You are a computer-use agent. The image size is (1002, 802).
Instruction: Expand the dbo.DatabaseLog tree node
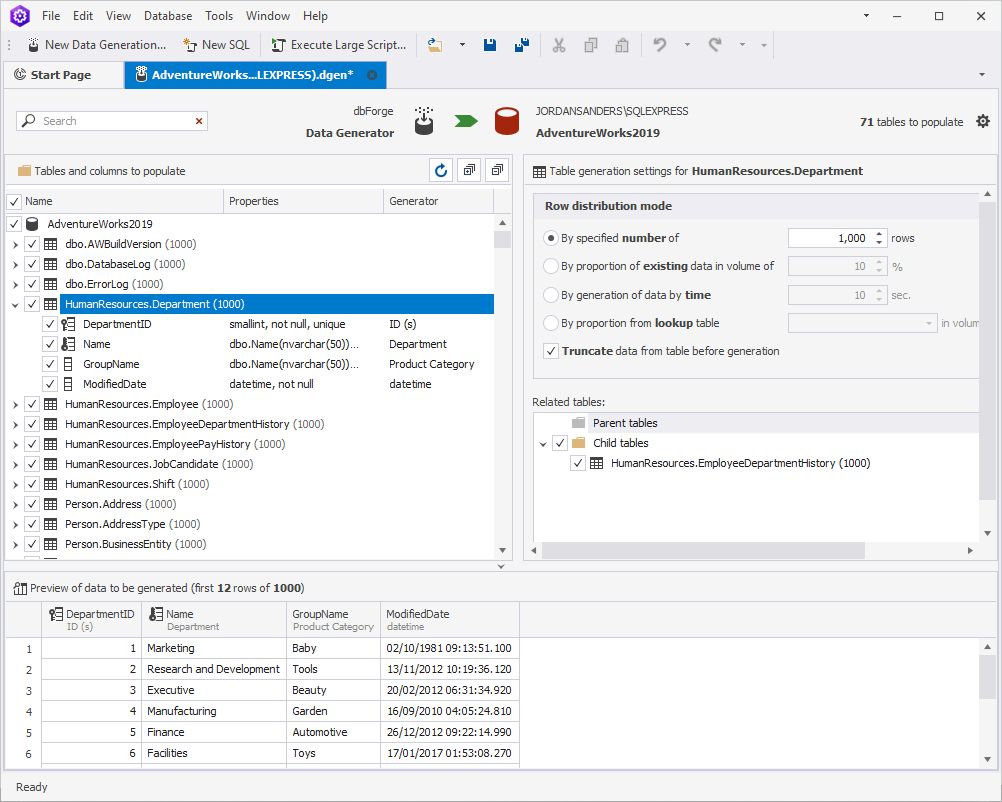pos(15,264)
